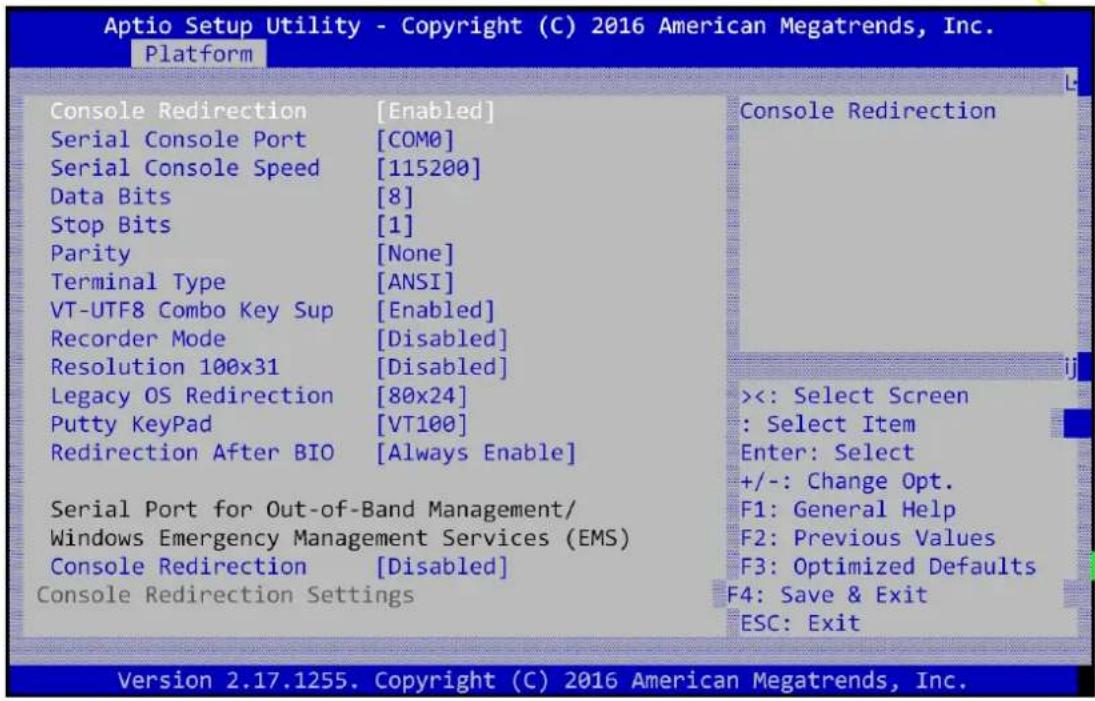Toggle VT-UTF8 Combo Key [Enabled] value
This screenshot has height=701, width=1095.
click(x=435, y=311)
